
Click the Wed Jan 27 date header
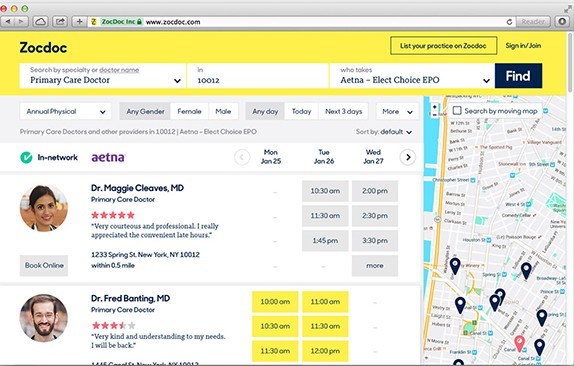373,157
